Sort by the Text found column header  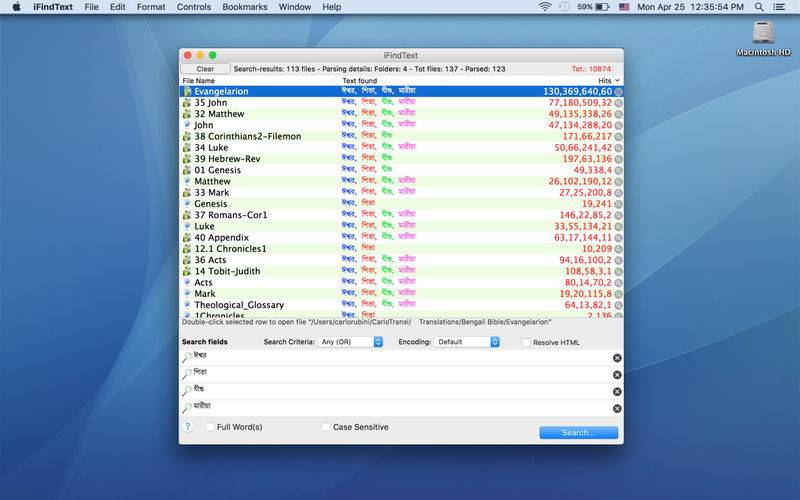click(x=360, y=81)
